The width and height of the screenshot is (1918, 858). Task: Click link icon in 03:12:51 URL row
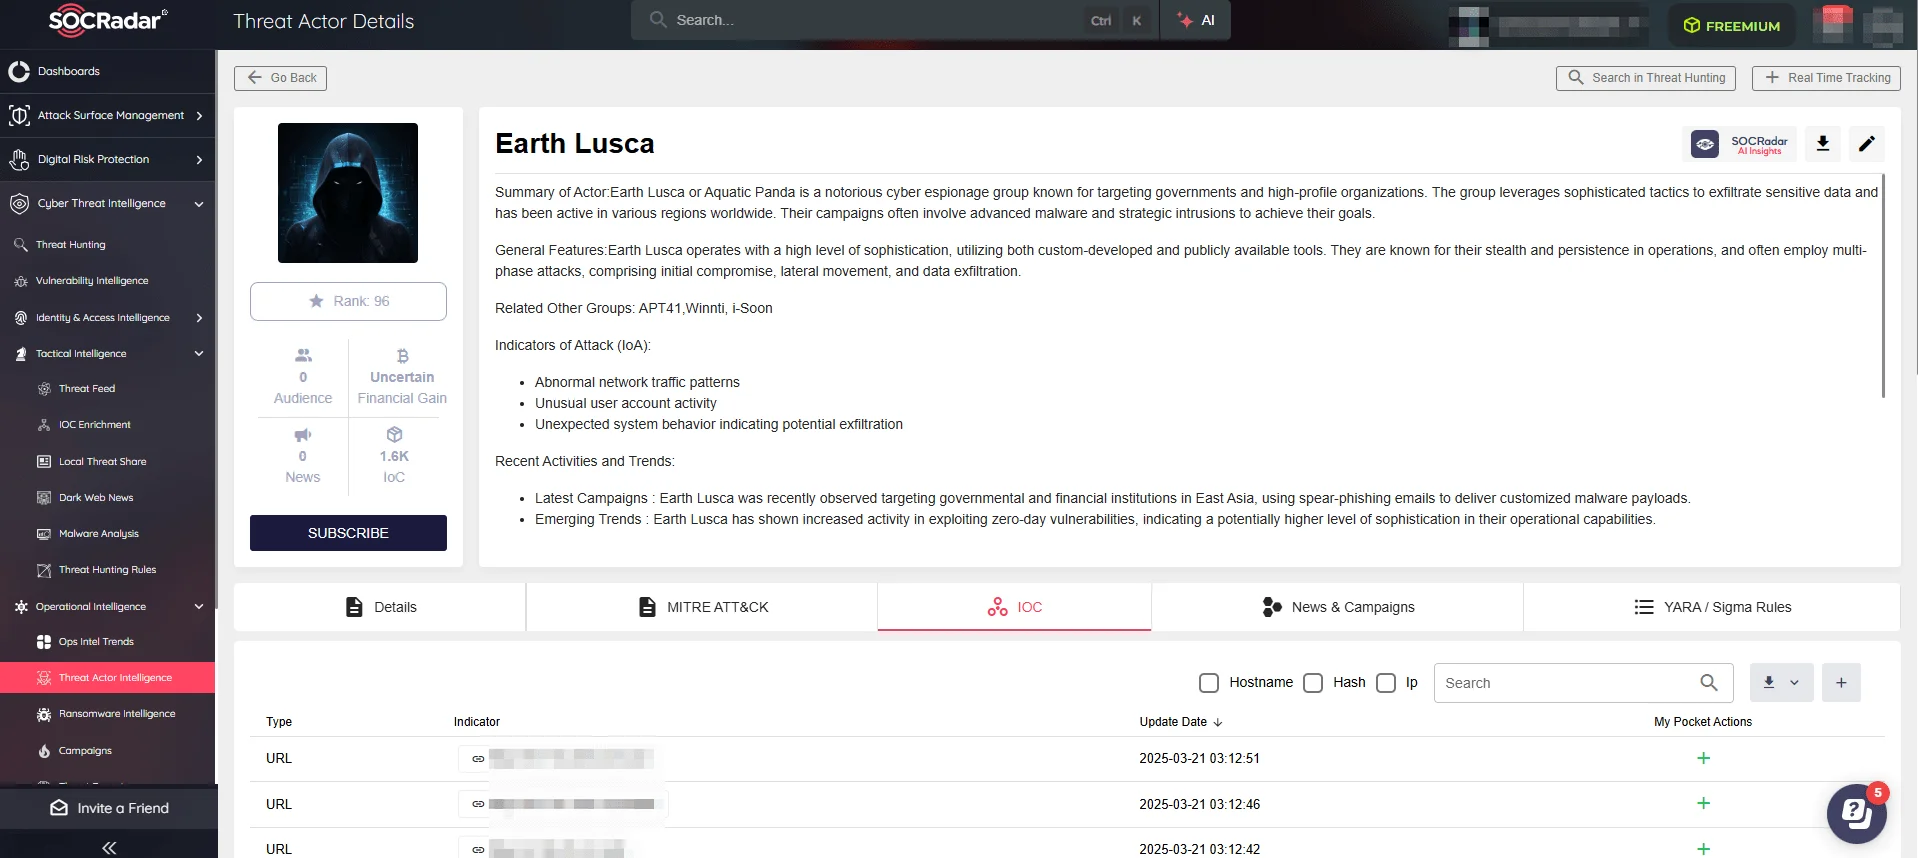[x=478, y=759]
